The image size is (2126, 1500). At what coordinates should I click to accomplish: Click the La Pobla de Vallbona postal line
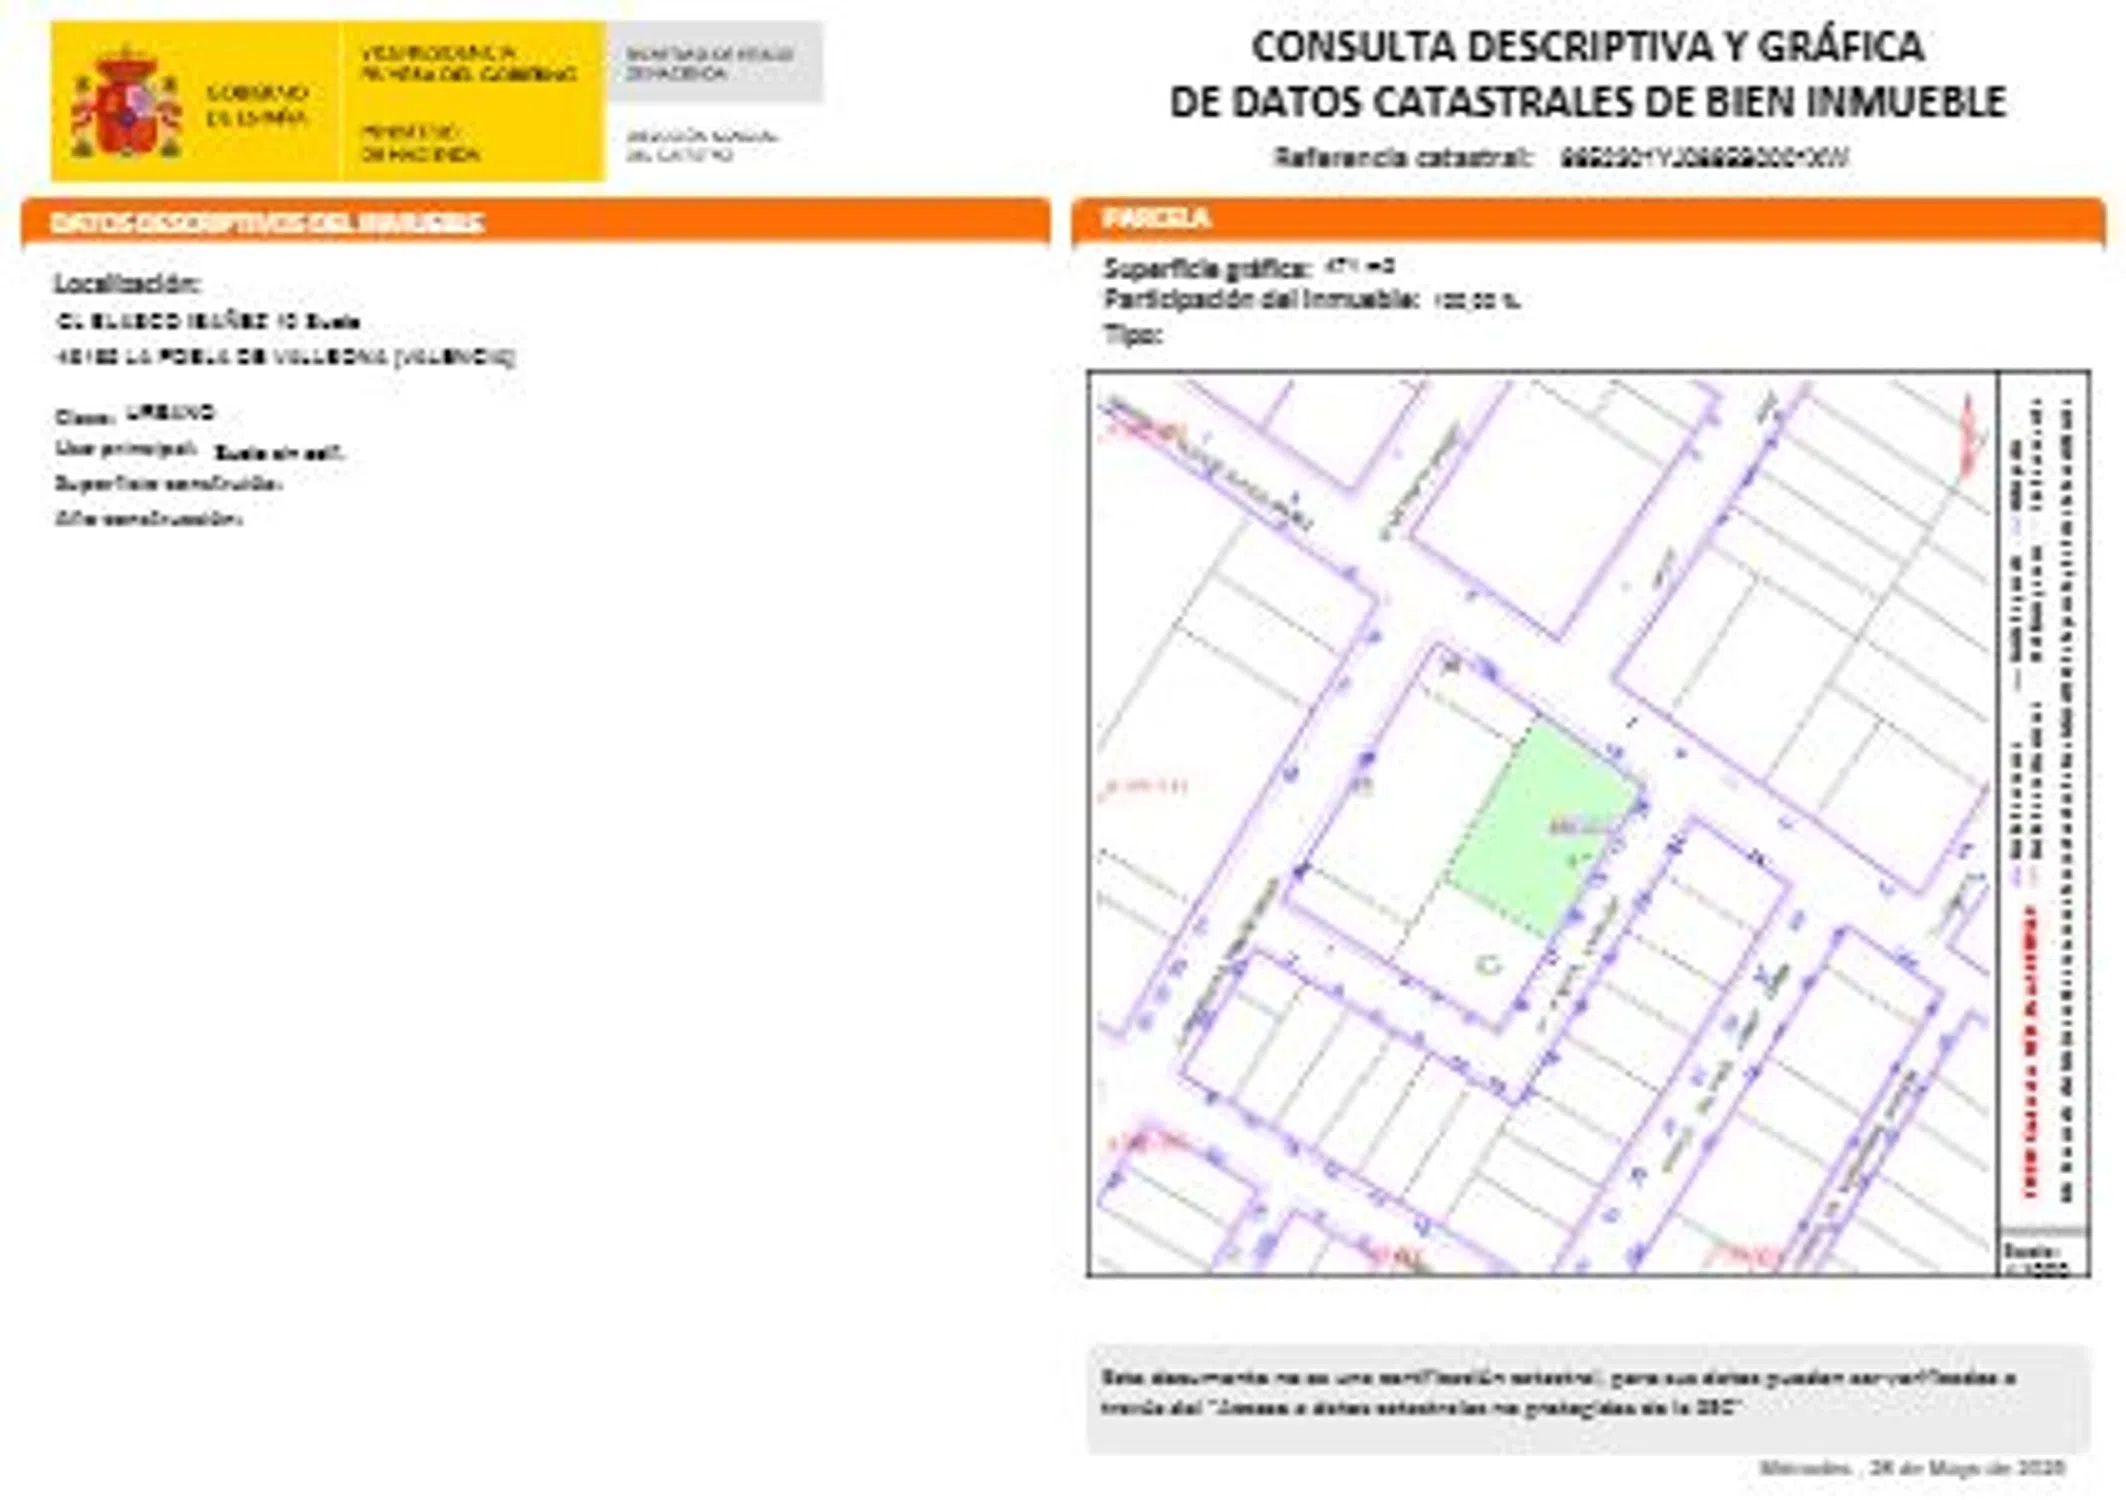coord(285,357)
